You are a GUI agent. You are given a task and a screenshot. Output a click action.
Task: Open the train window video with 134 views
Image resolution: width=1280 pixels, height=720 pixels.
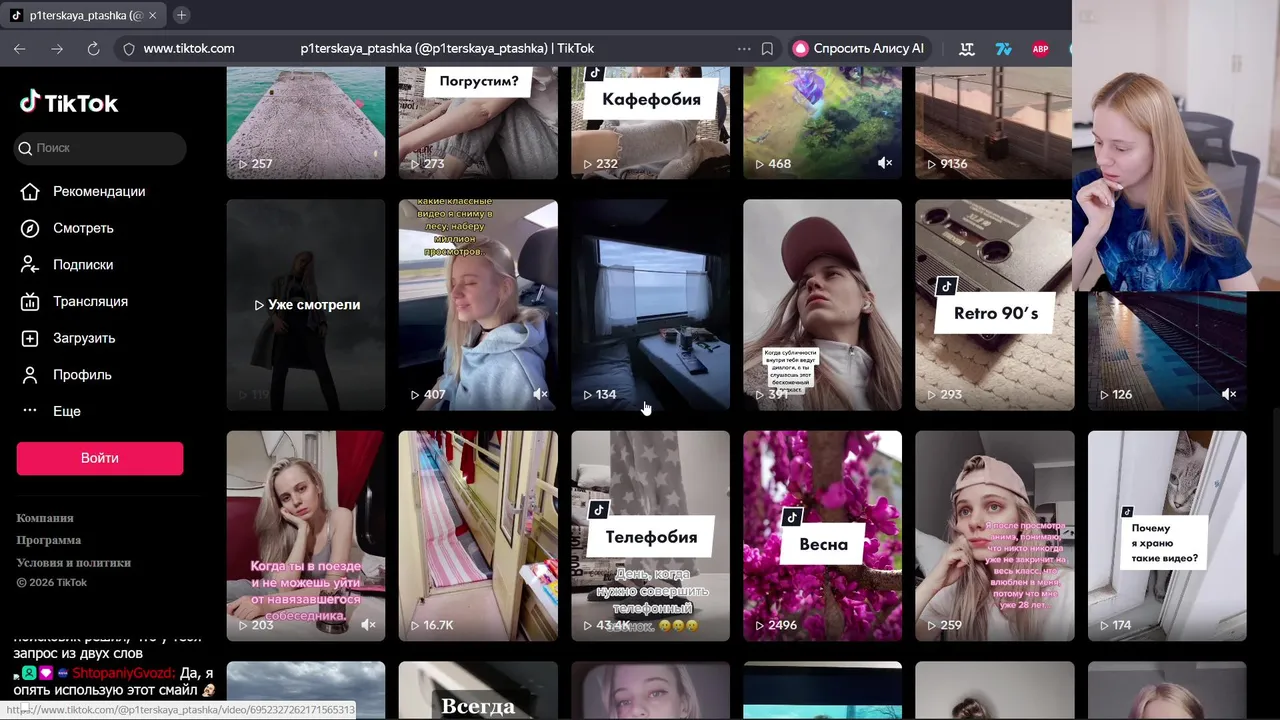click(x=650, y=305)
